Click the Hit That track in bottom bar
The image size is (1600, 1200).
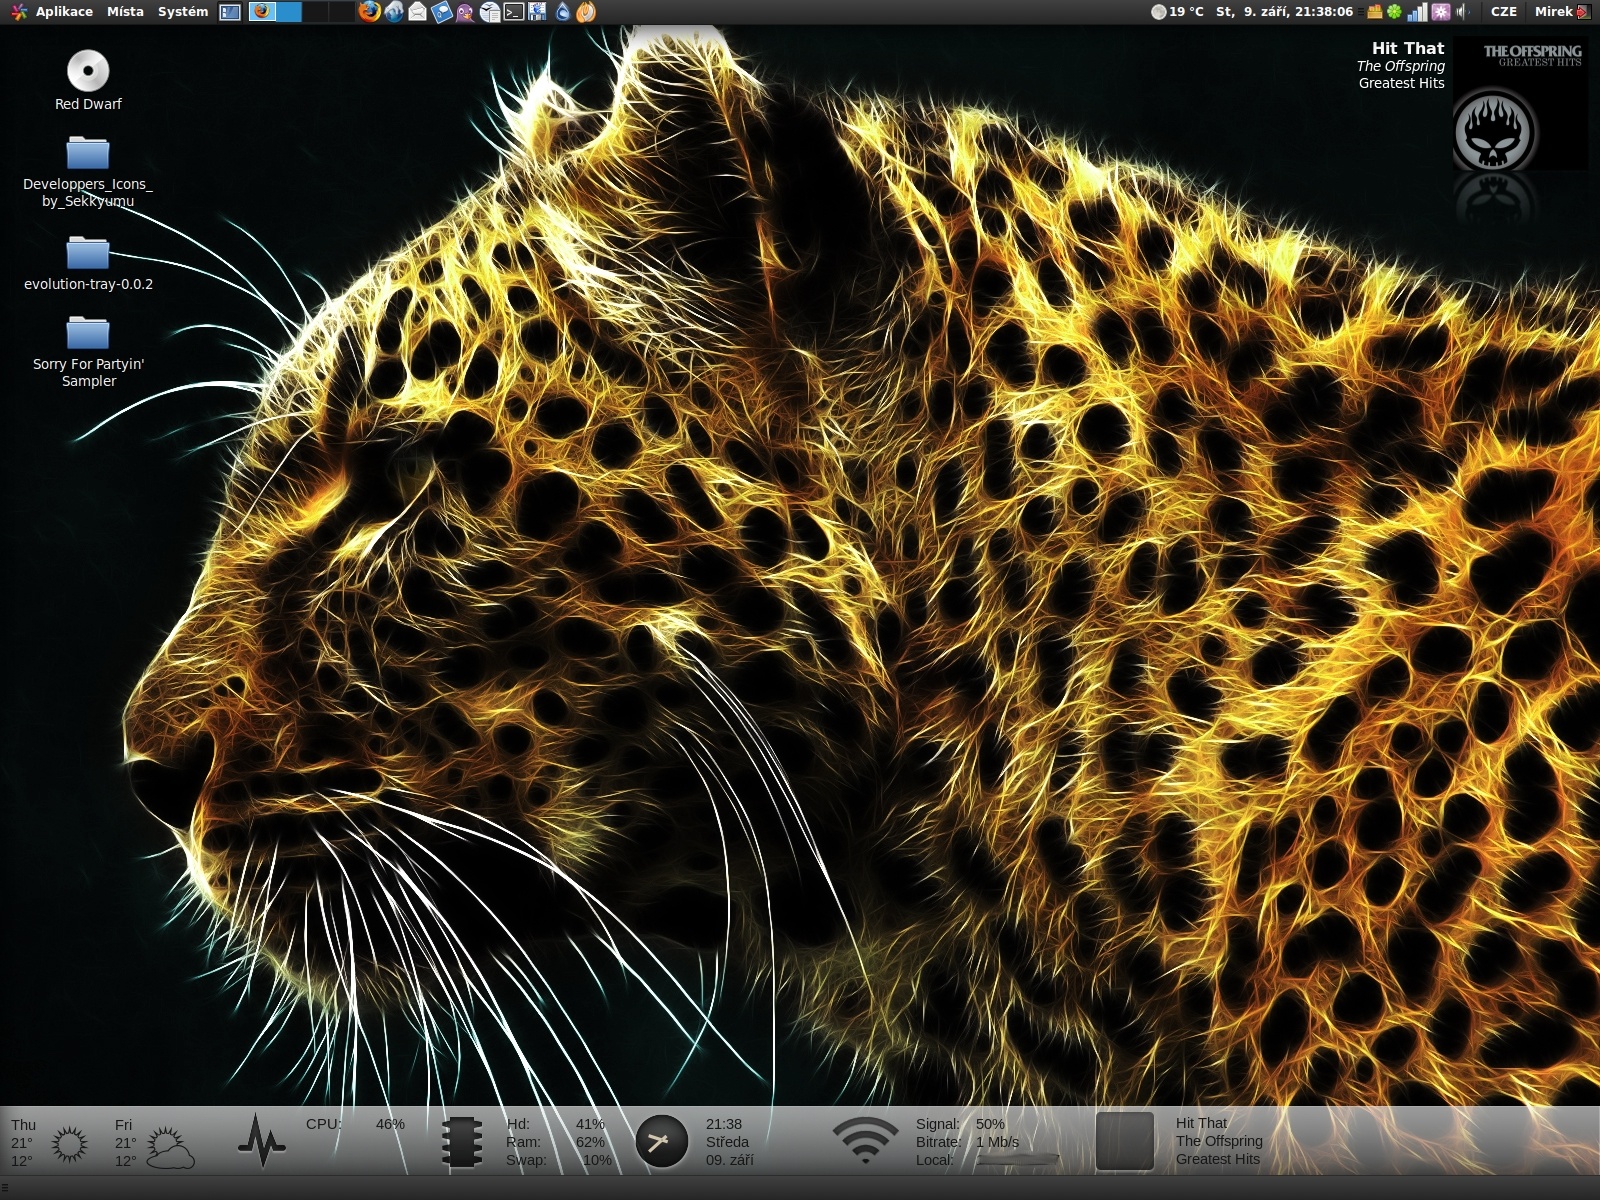click(x=1202, y=1123)
